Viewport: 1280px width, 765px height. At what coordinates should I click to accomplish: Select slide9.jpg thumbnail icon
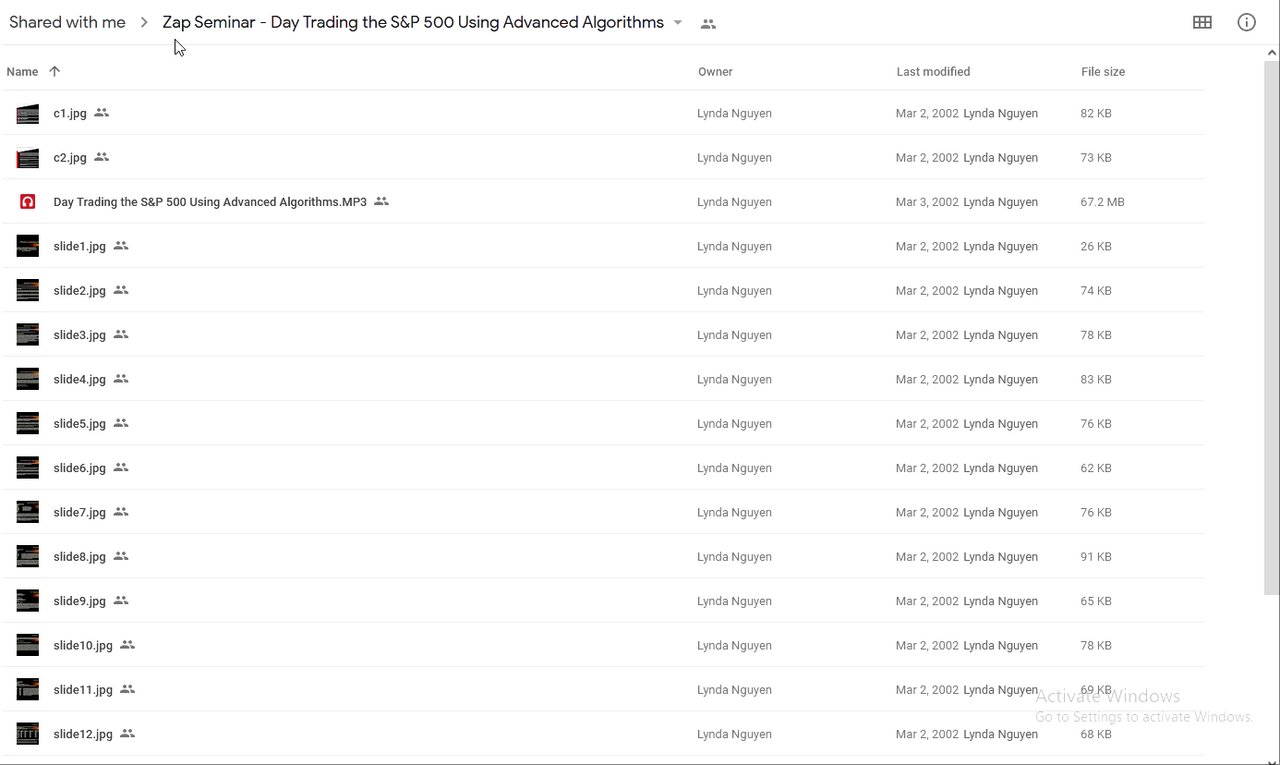pos(28,601)
